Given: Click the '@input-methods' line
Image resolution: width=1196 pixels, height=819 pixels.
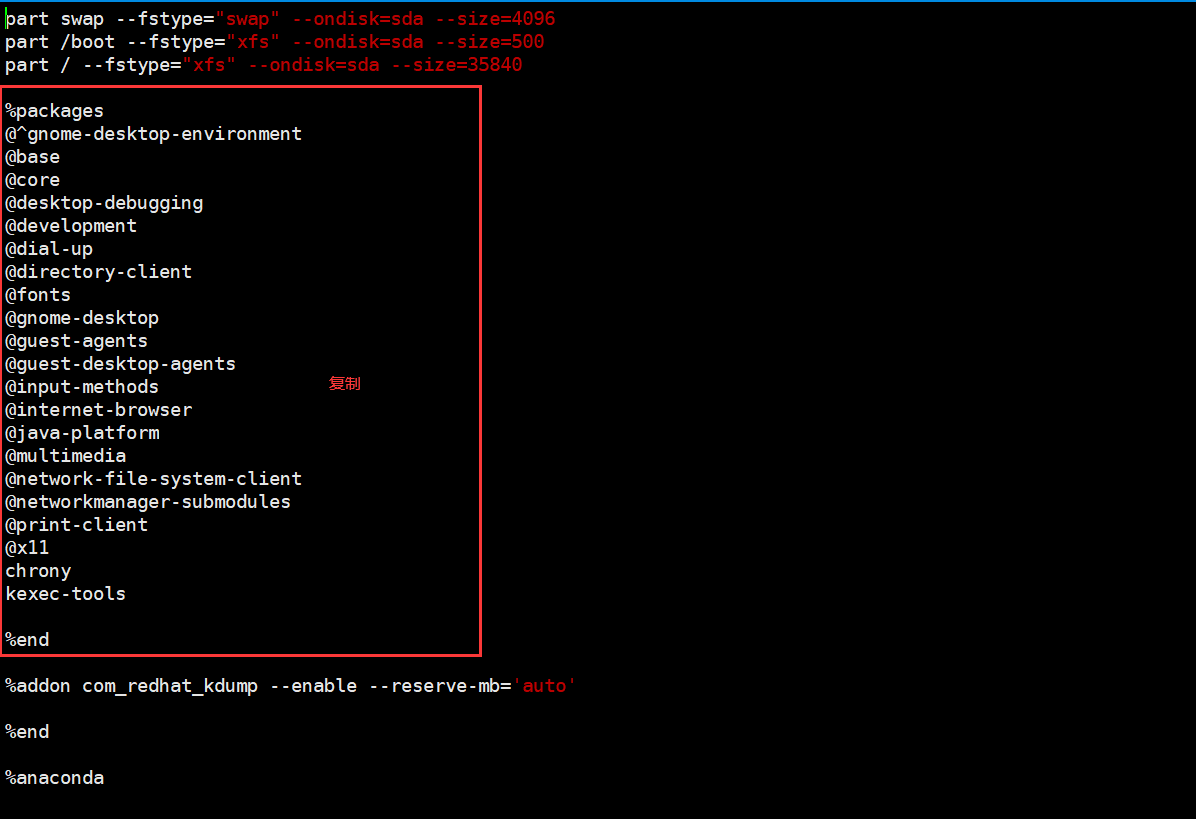Looking at the screenshot, I should coord(82,387).
